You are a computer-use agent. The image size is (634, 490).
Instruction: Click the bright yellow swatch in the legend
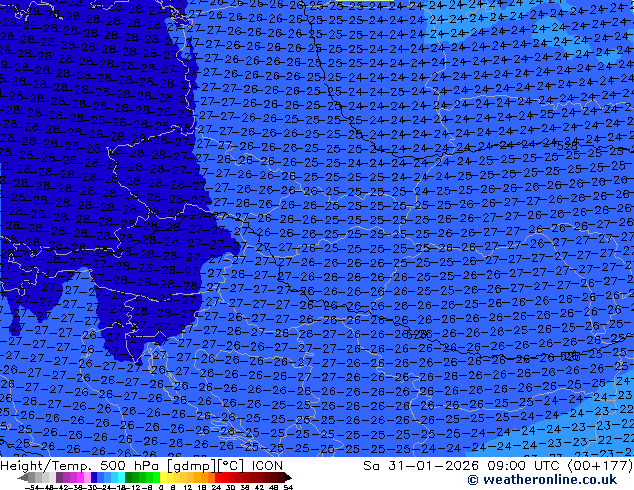(x=163, y=477)
